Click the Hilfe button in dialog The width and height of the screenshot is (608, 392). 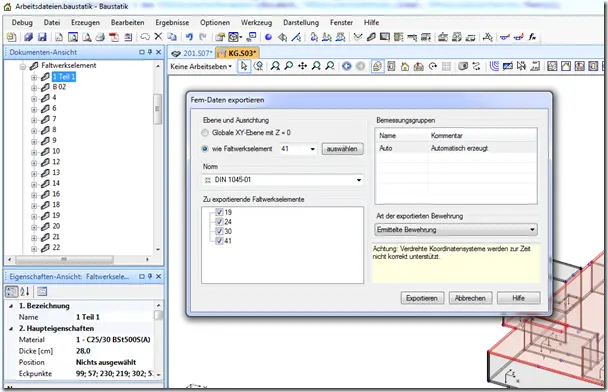tap(518, 298)
